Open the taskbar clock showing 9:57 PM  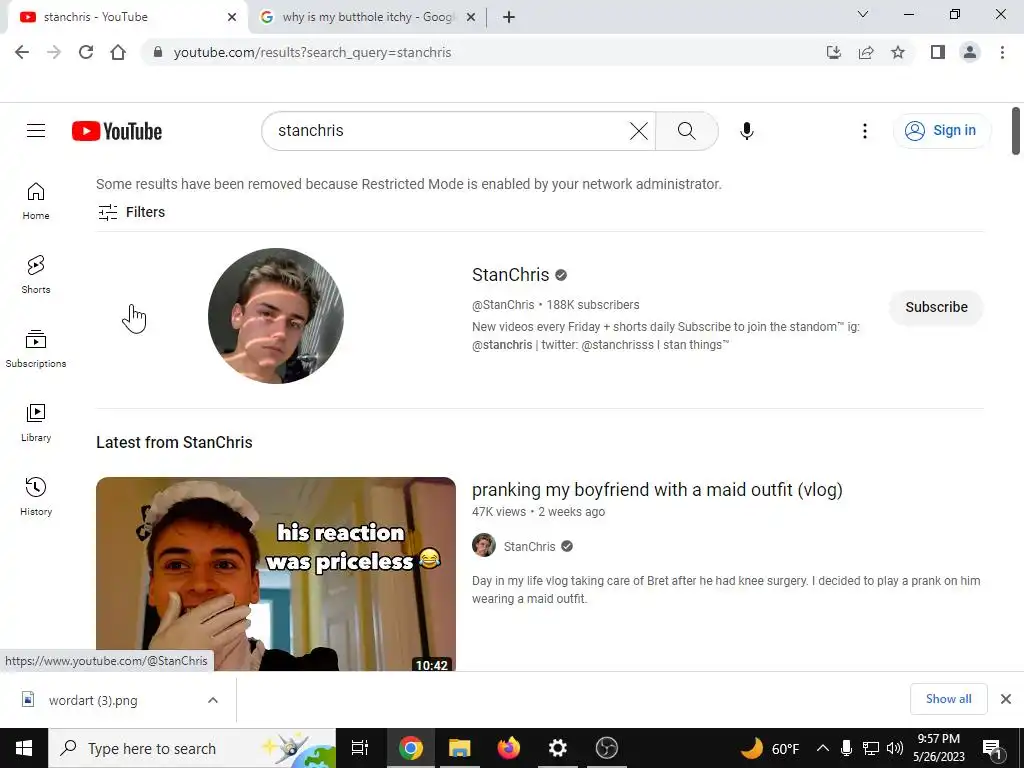(938, 748)
